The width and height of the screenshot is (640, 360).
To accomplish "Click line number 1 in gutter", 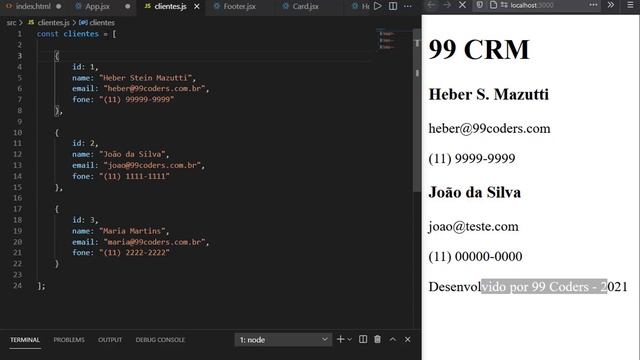I will pyautogui.click(x=19, y=34).
